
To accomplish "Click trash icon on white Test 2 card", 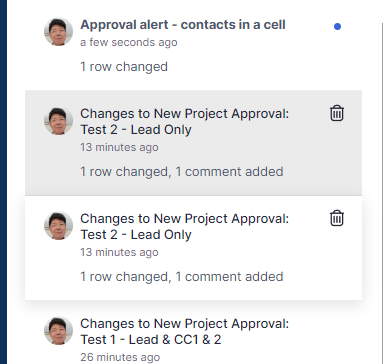I will pos(337,218).
